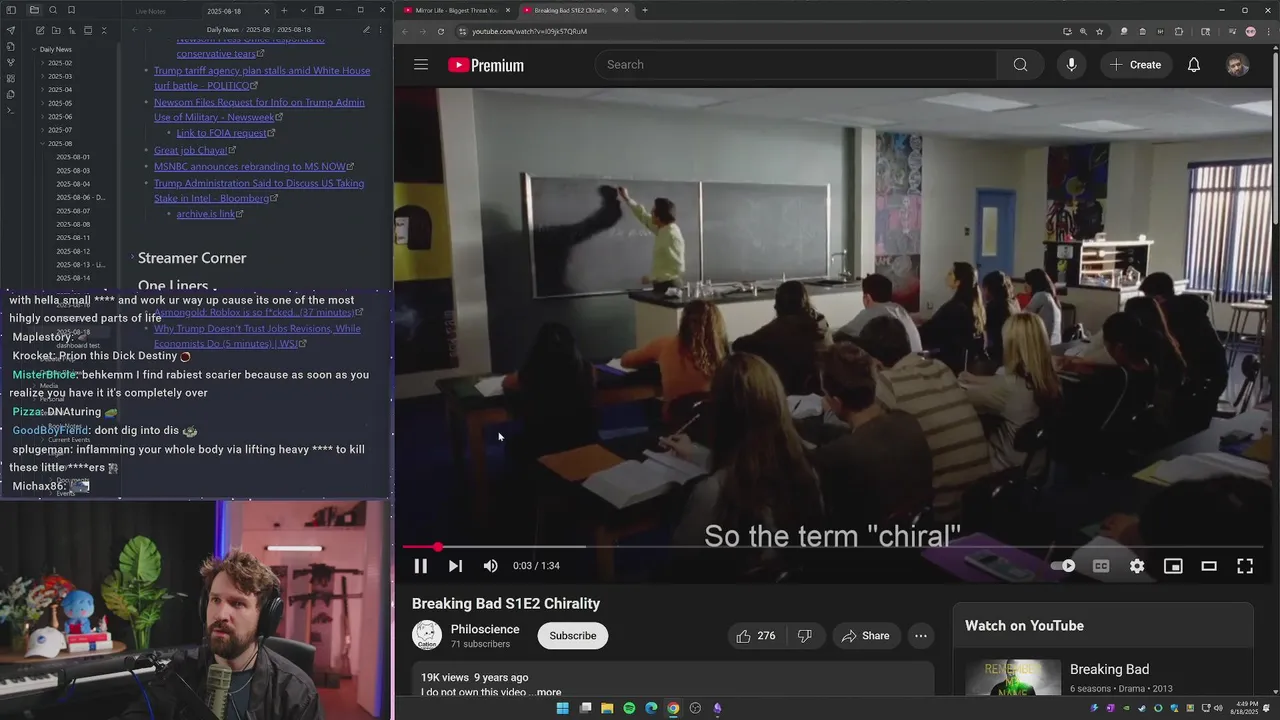Share the video
Viewport: 1280px width, 720px height.
point(865,636)
